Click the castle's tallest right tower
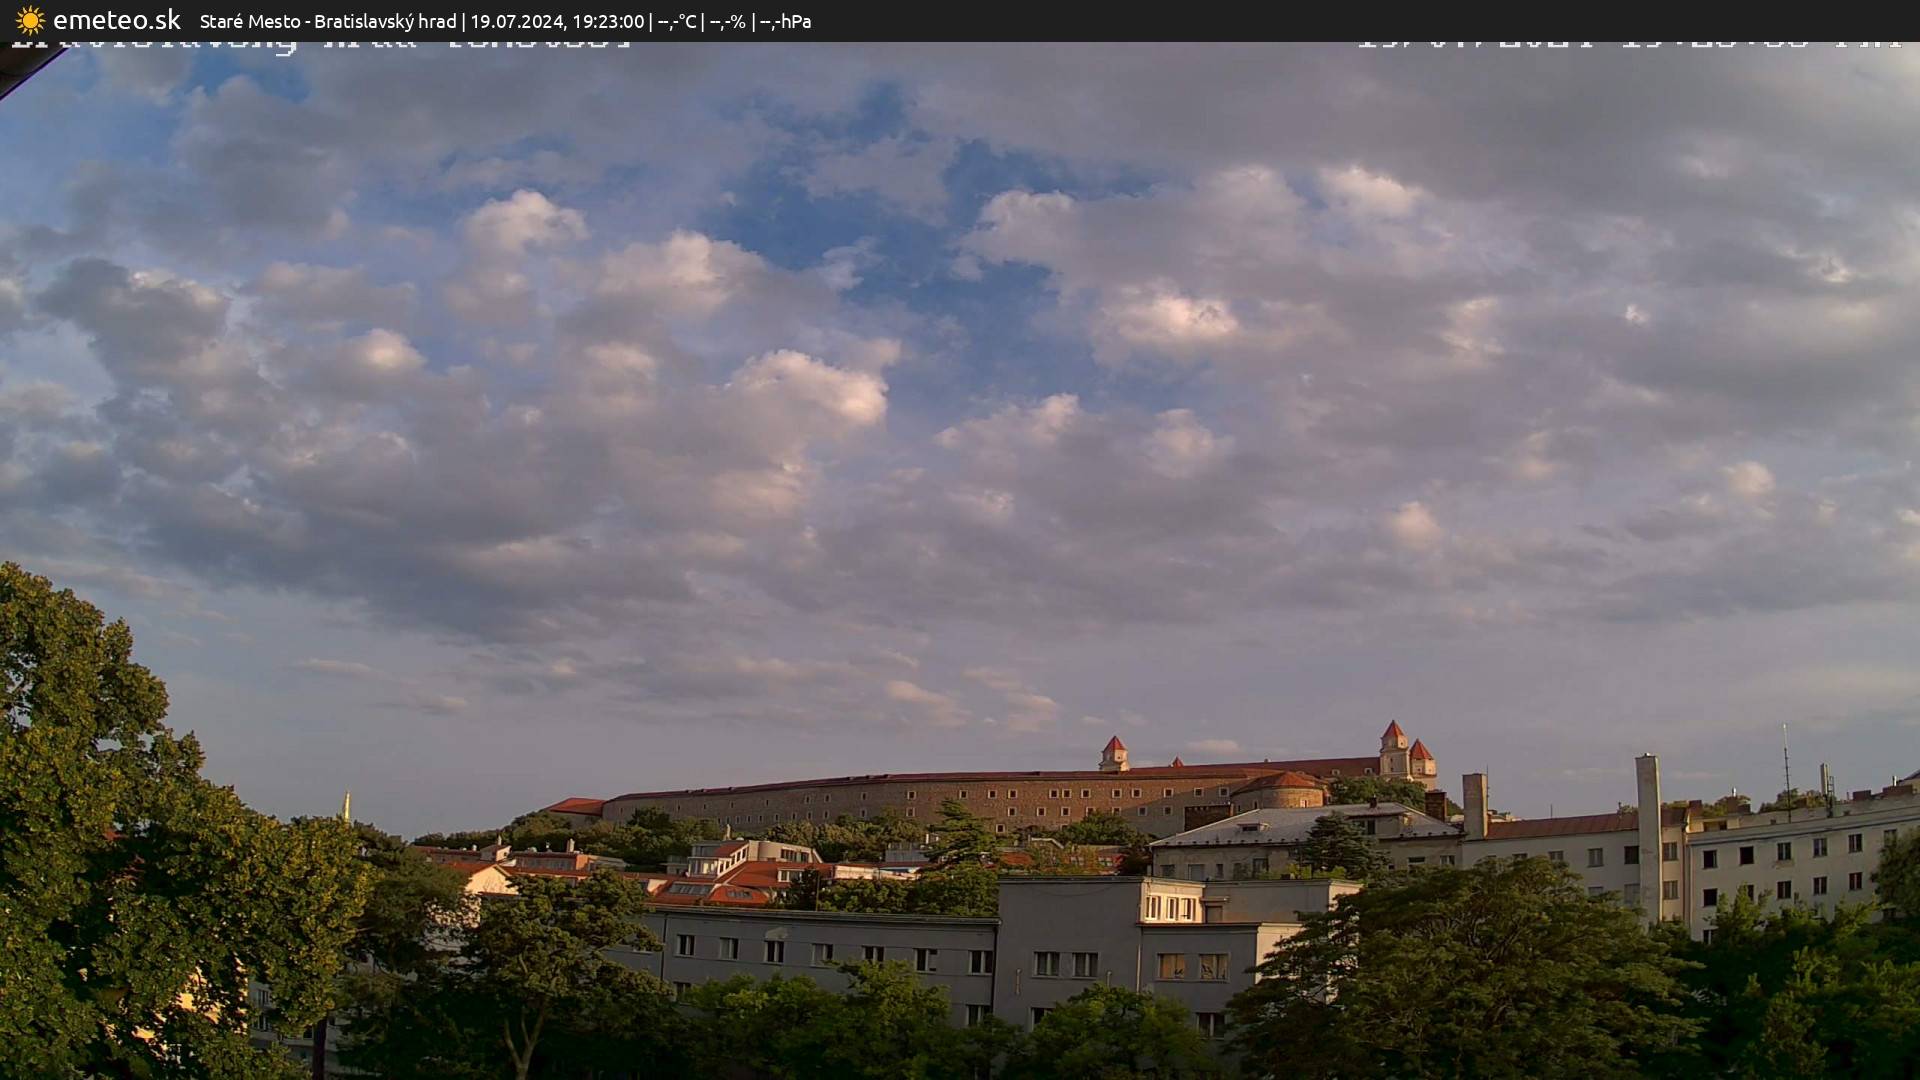 coord(1393,750)
